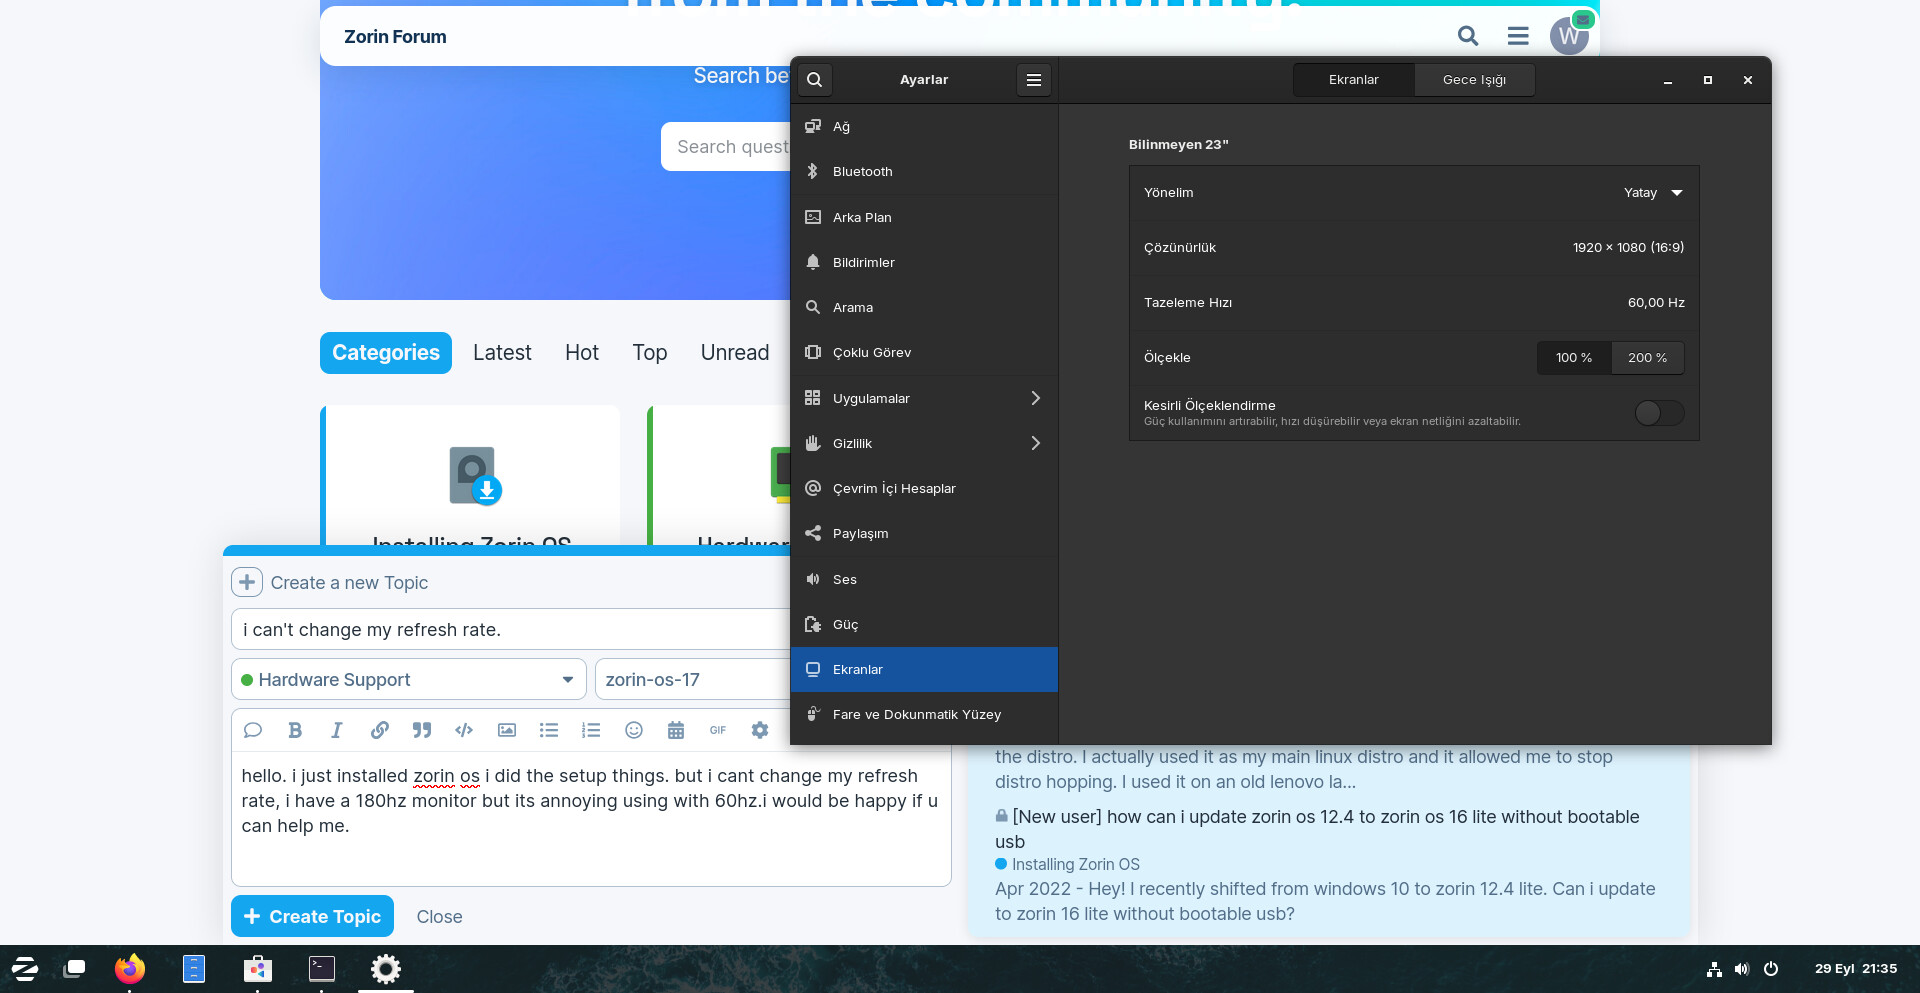Expand Gizlilik submenu arrow
The width and height of the screenshot is (1920, 993).
(1036, 443)
